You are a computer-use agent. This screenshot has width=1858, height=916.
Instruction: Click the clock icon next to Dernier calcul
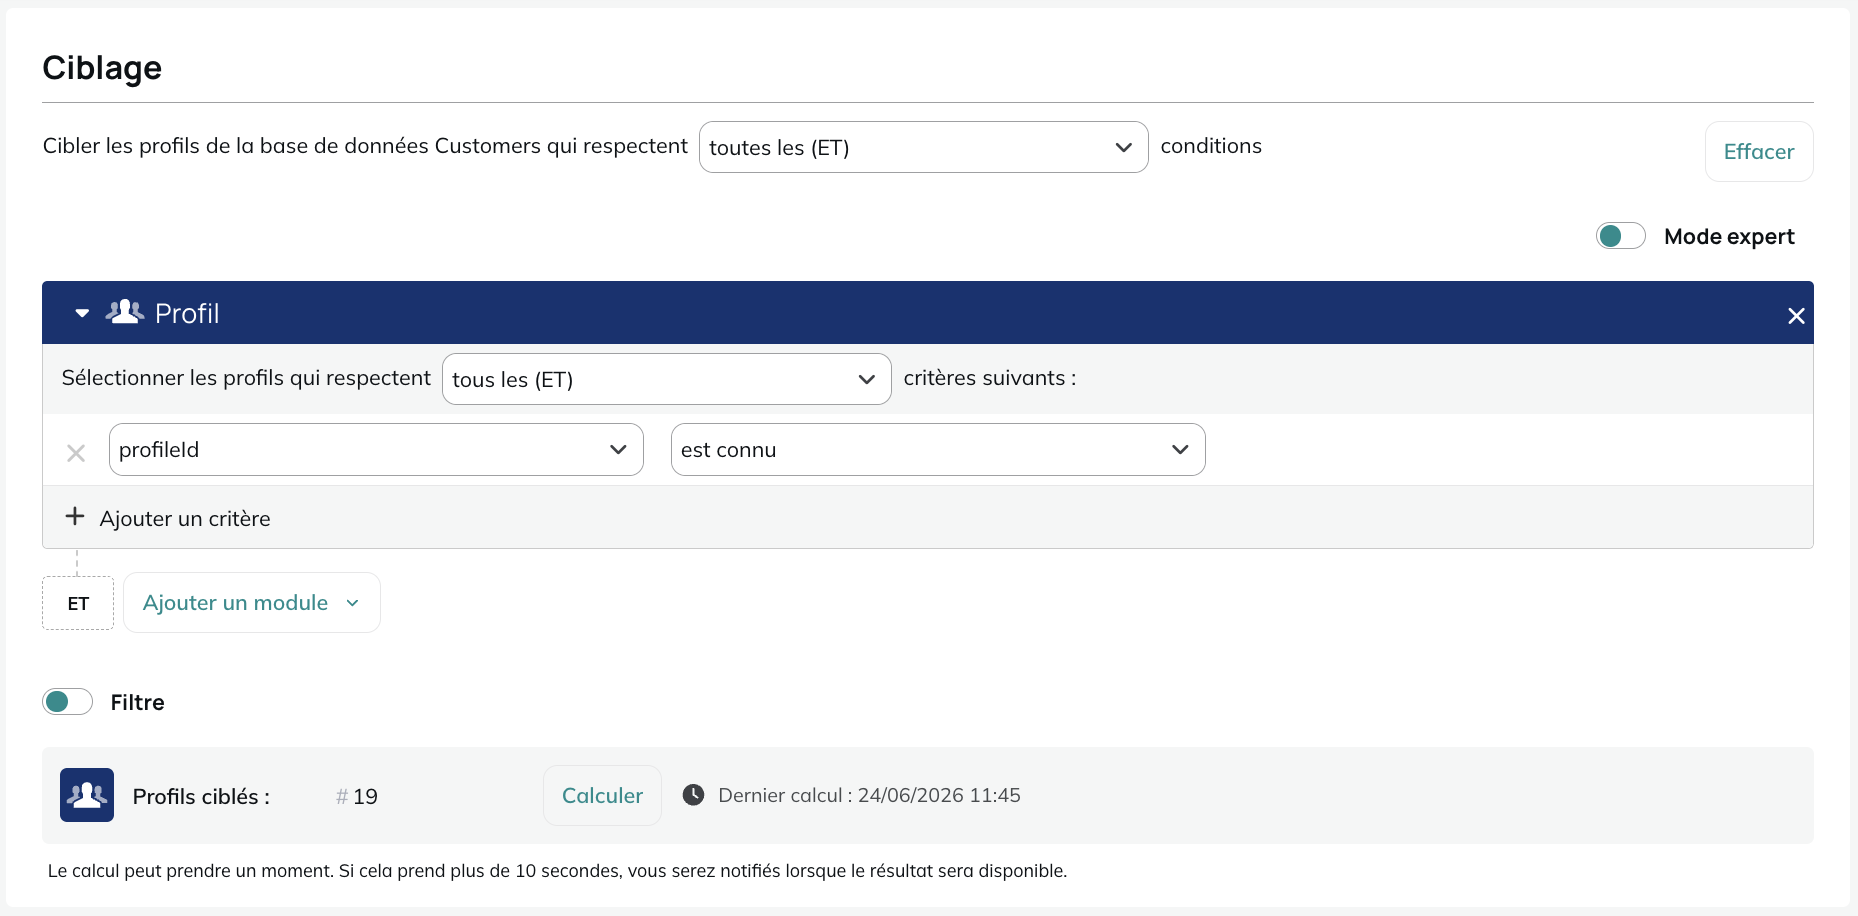693,795
